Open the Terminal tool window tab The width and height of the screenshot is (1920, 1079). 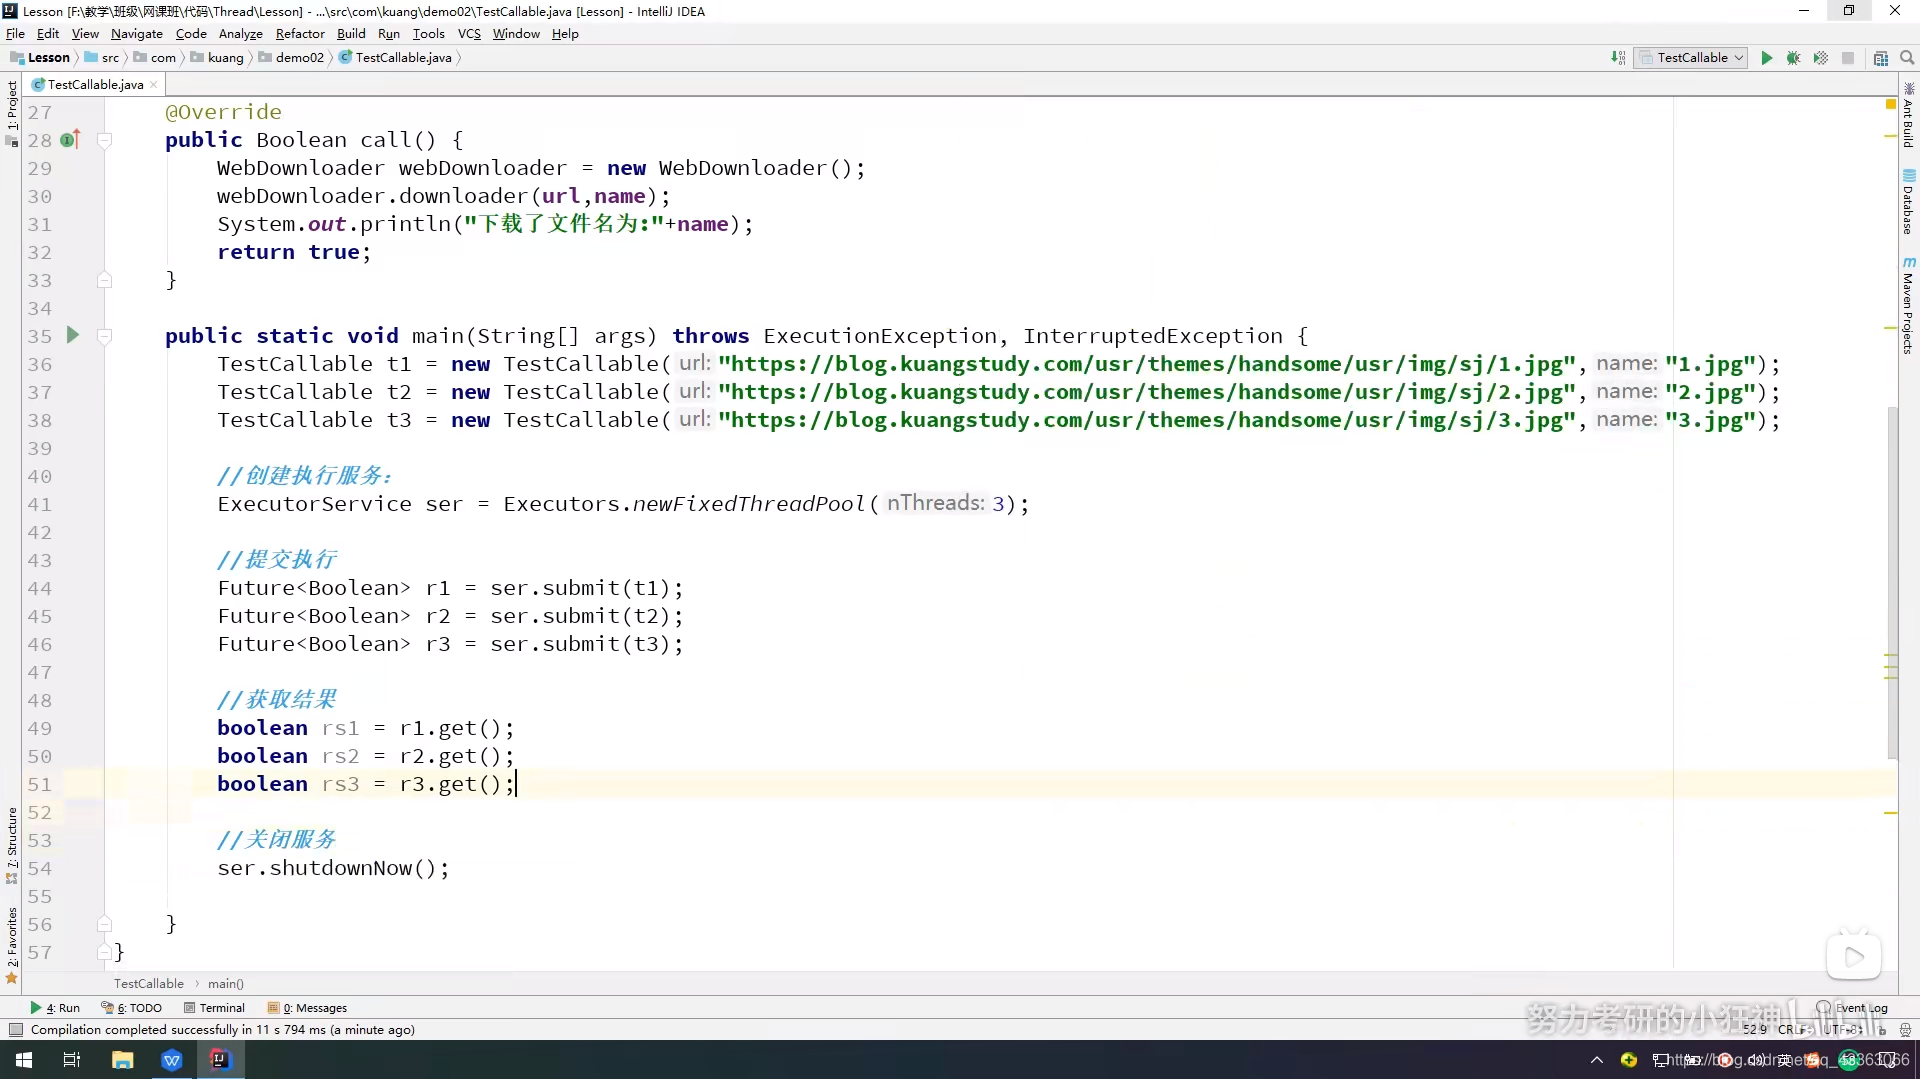pyautogui.click(x=214, y=1008)
